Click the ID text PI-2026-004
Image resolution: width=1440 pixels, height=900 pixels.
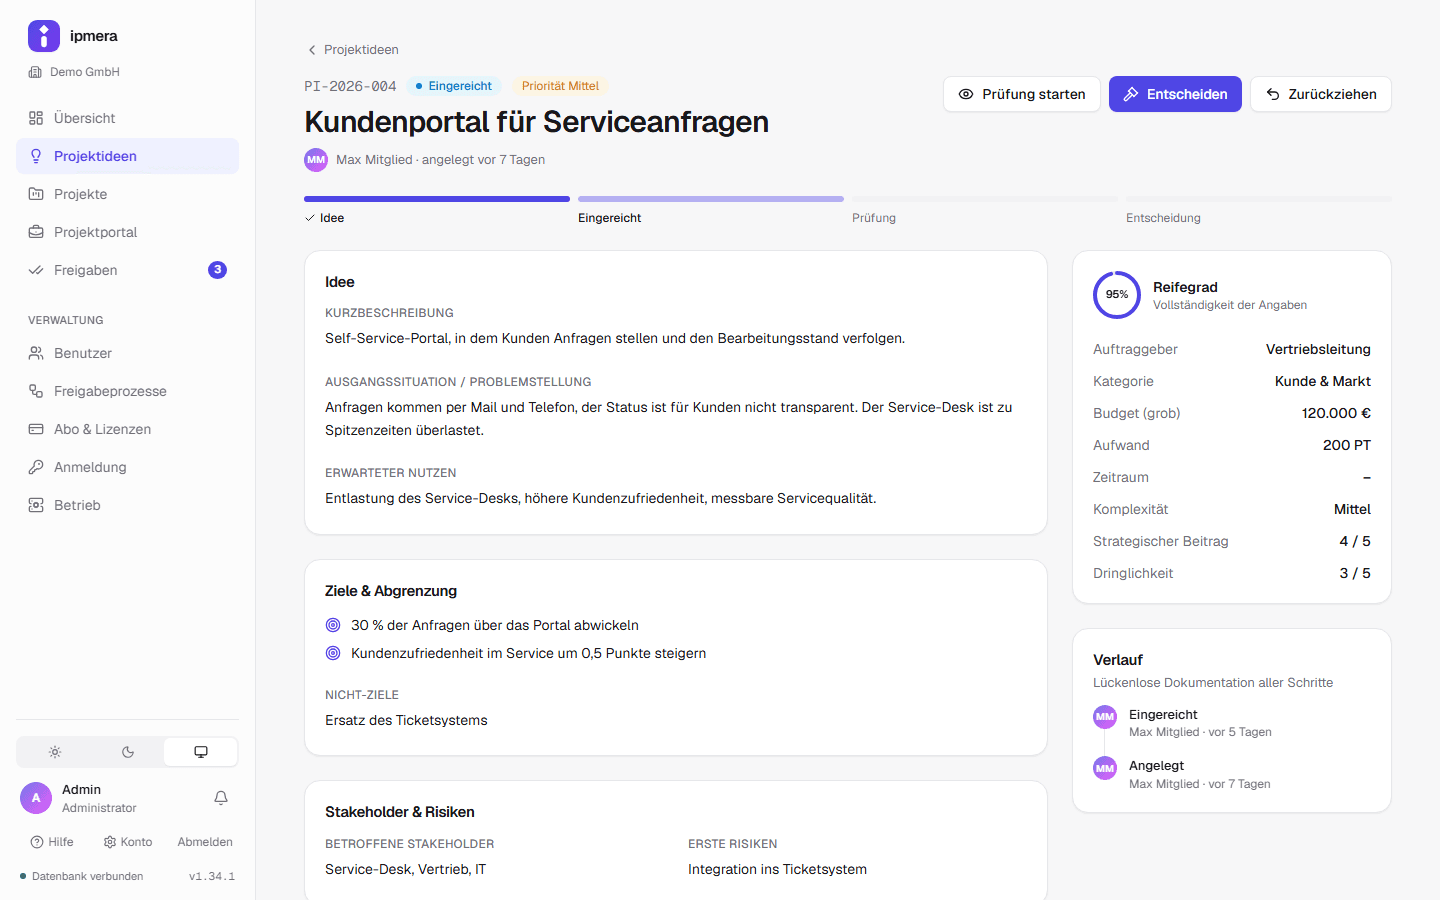point(350,86)
